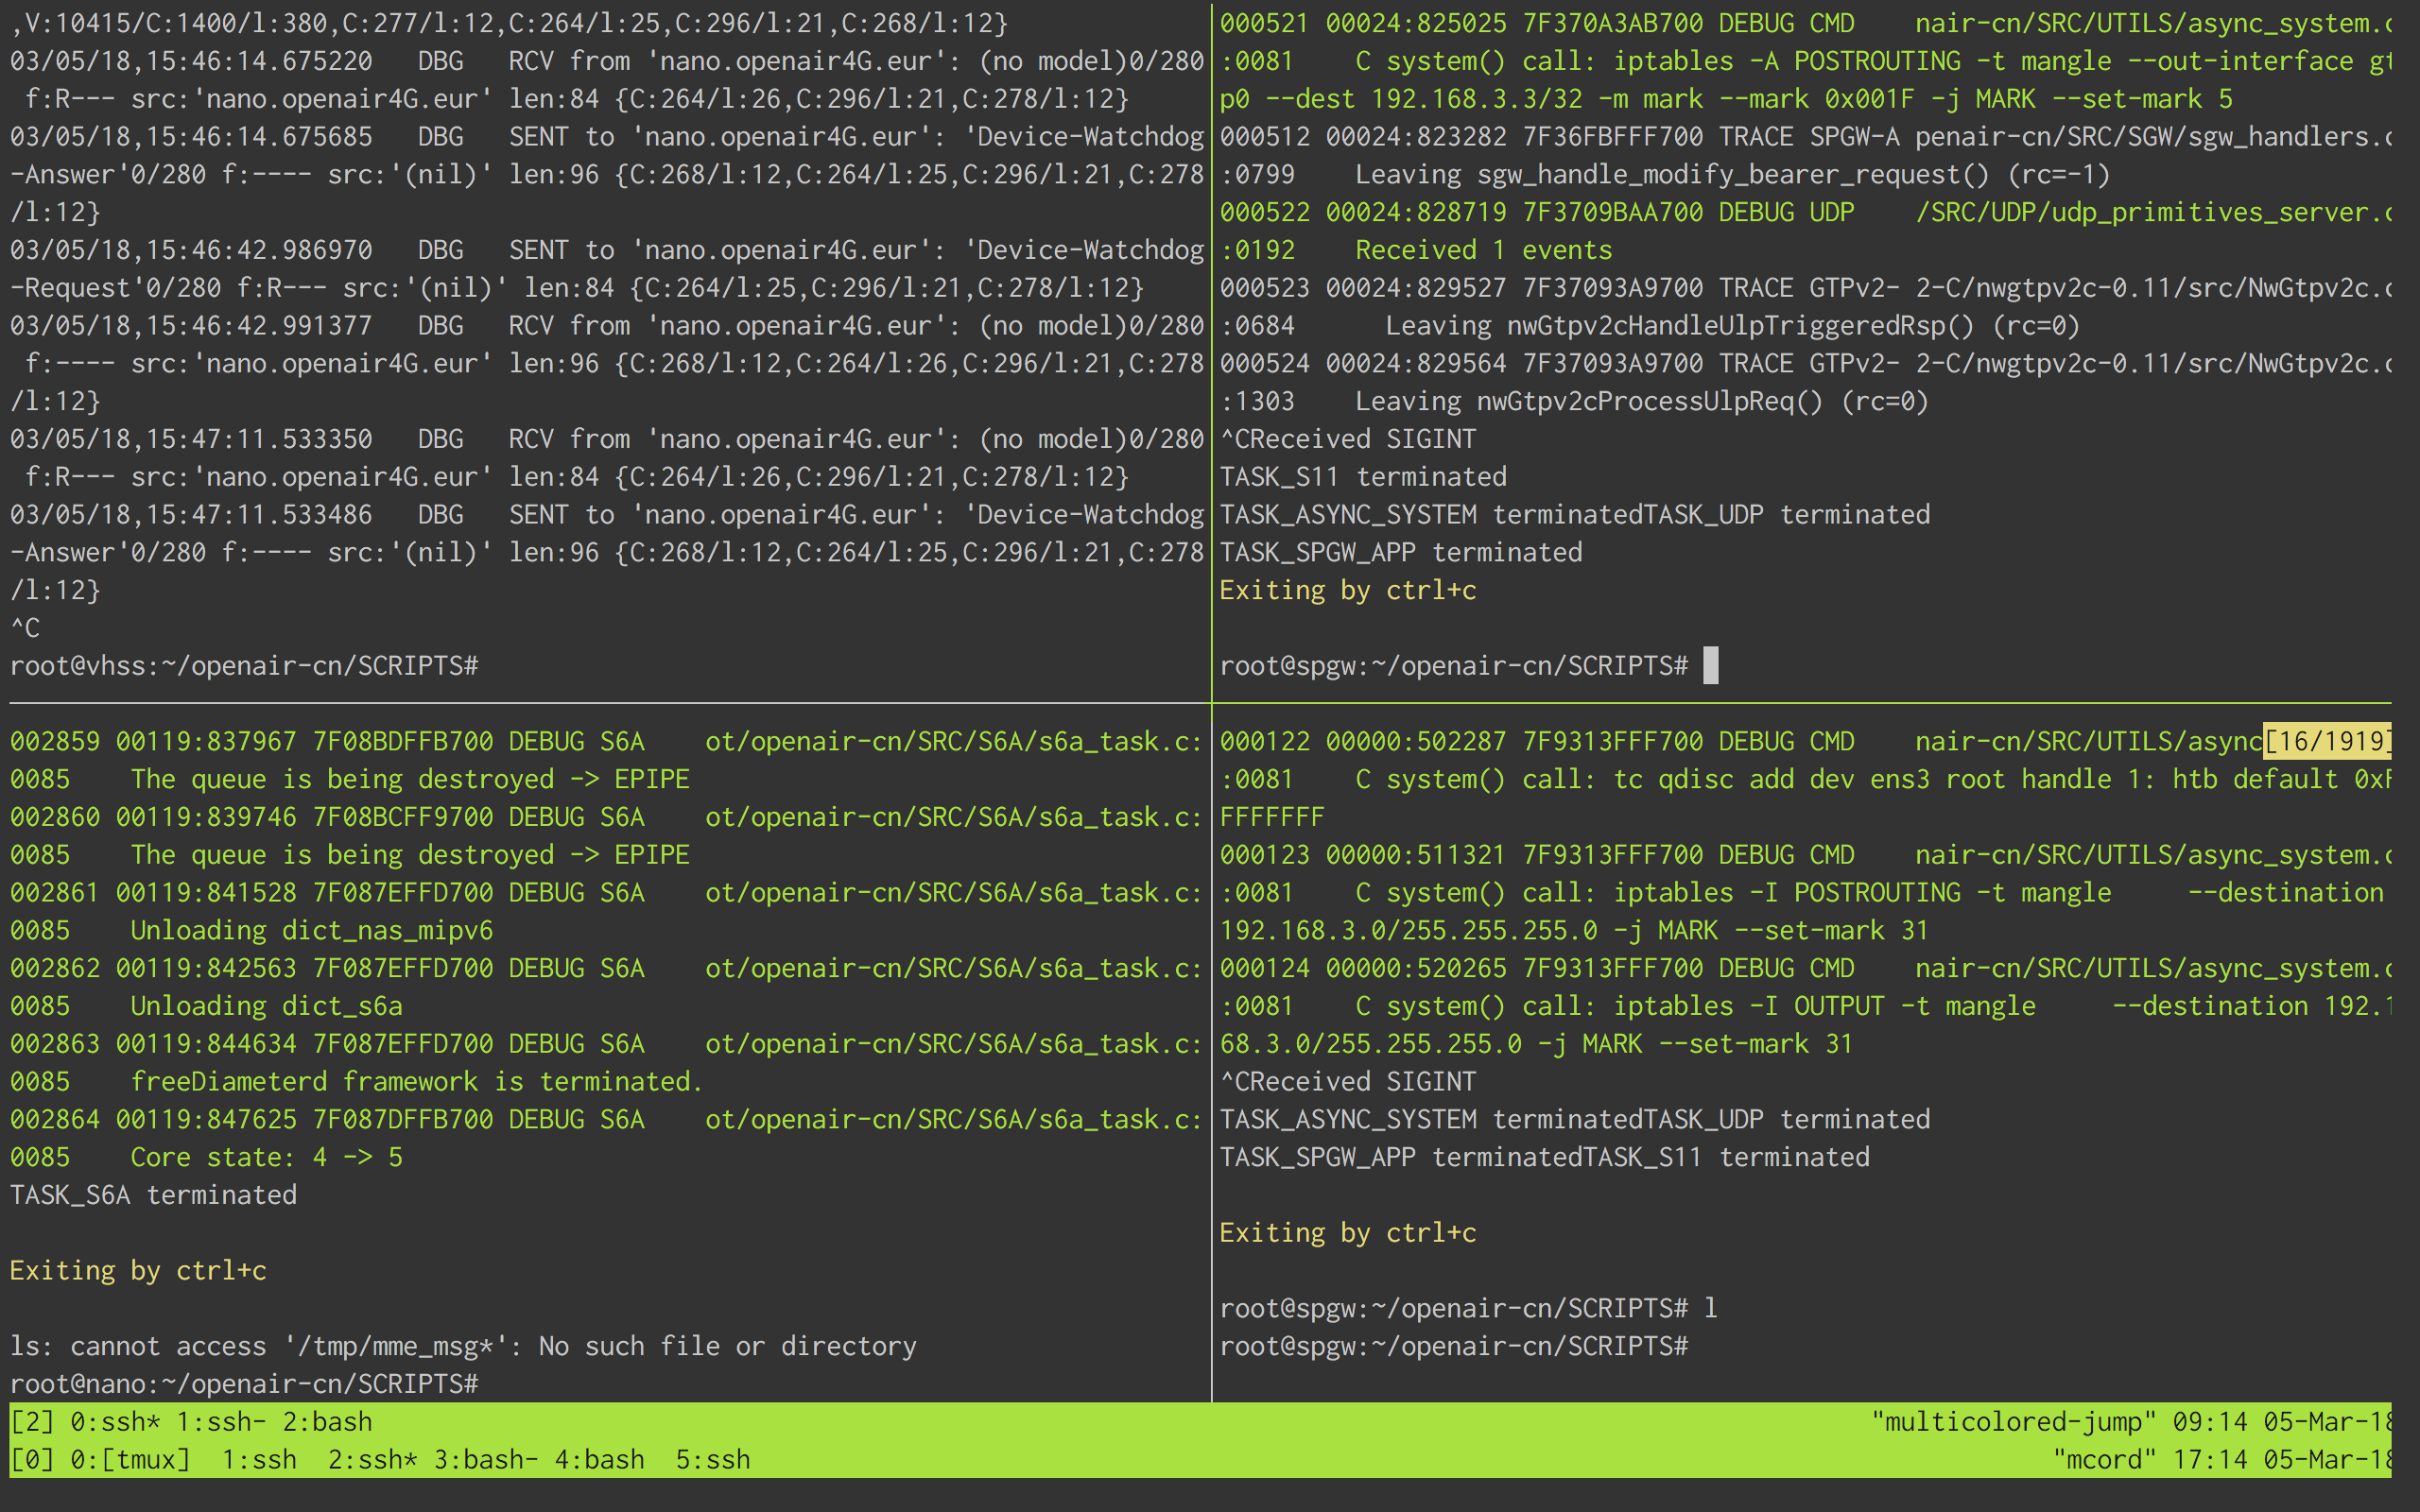Image resolution: width=2420 pixels, height=1512 pixels.
Task: Click the 'Exiting by ctrl+c' line in bottom-left pane
Action: point(138,1270)
